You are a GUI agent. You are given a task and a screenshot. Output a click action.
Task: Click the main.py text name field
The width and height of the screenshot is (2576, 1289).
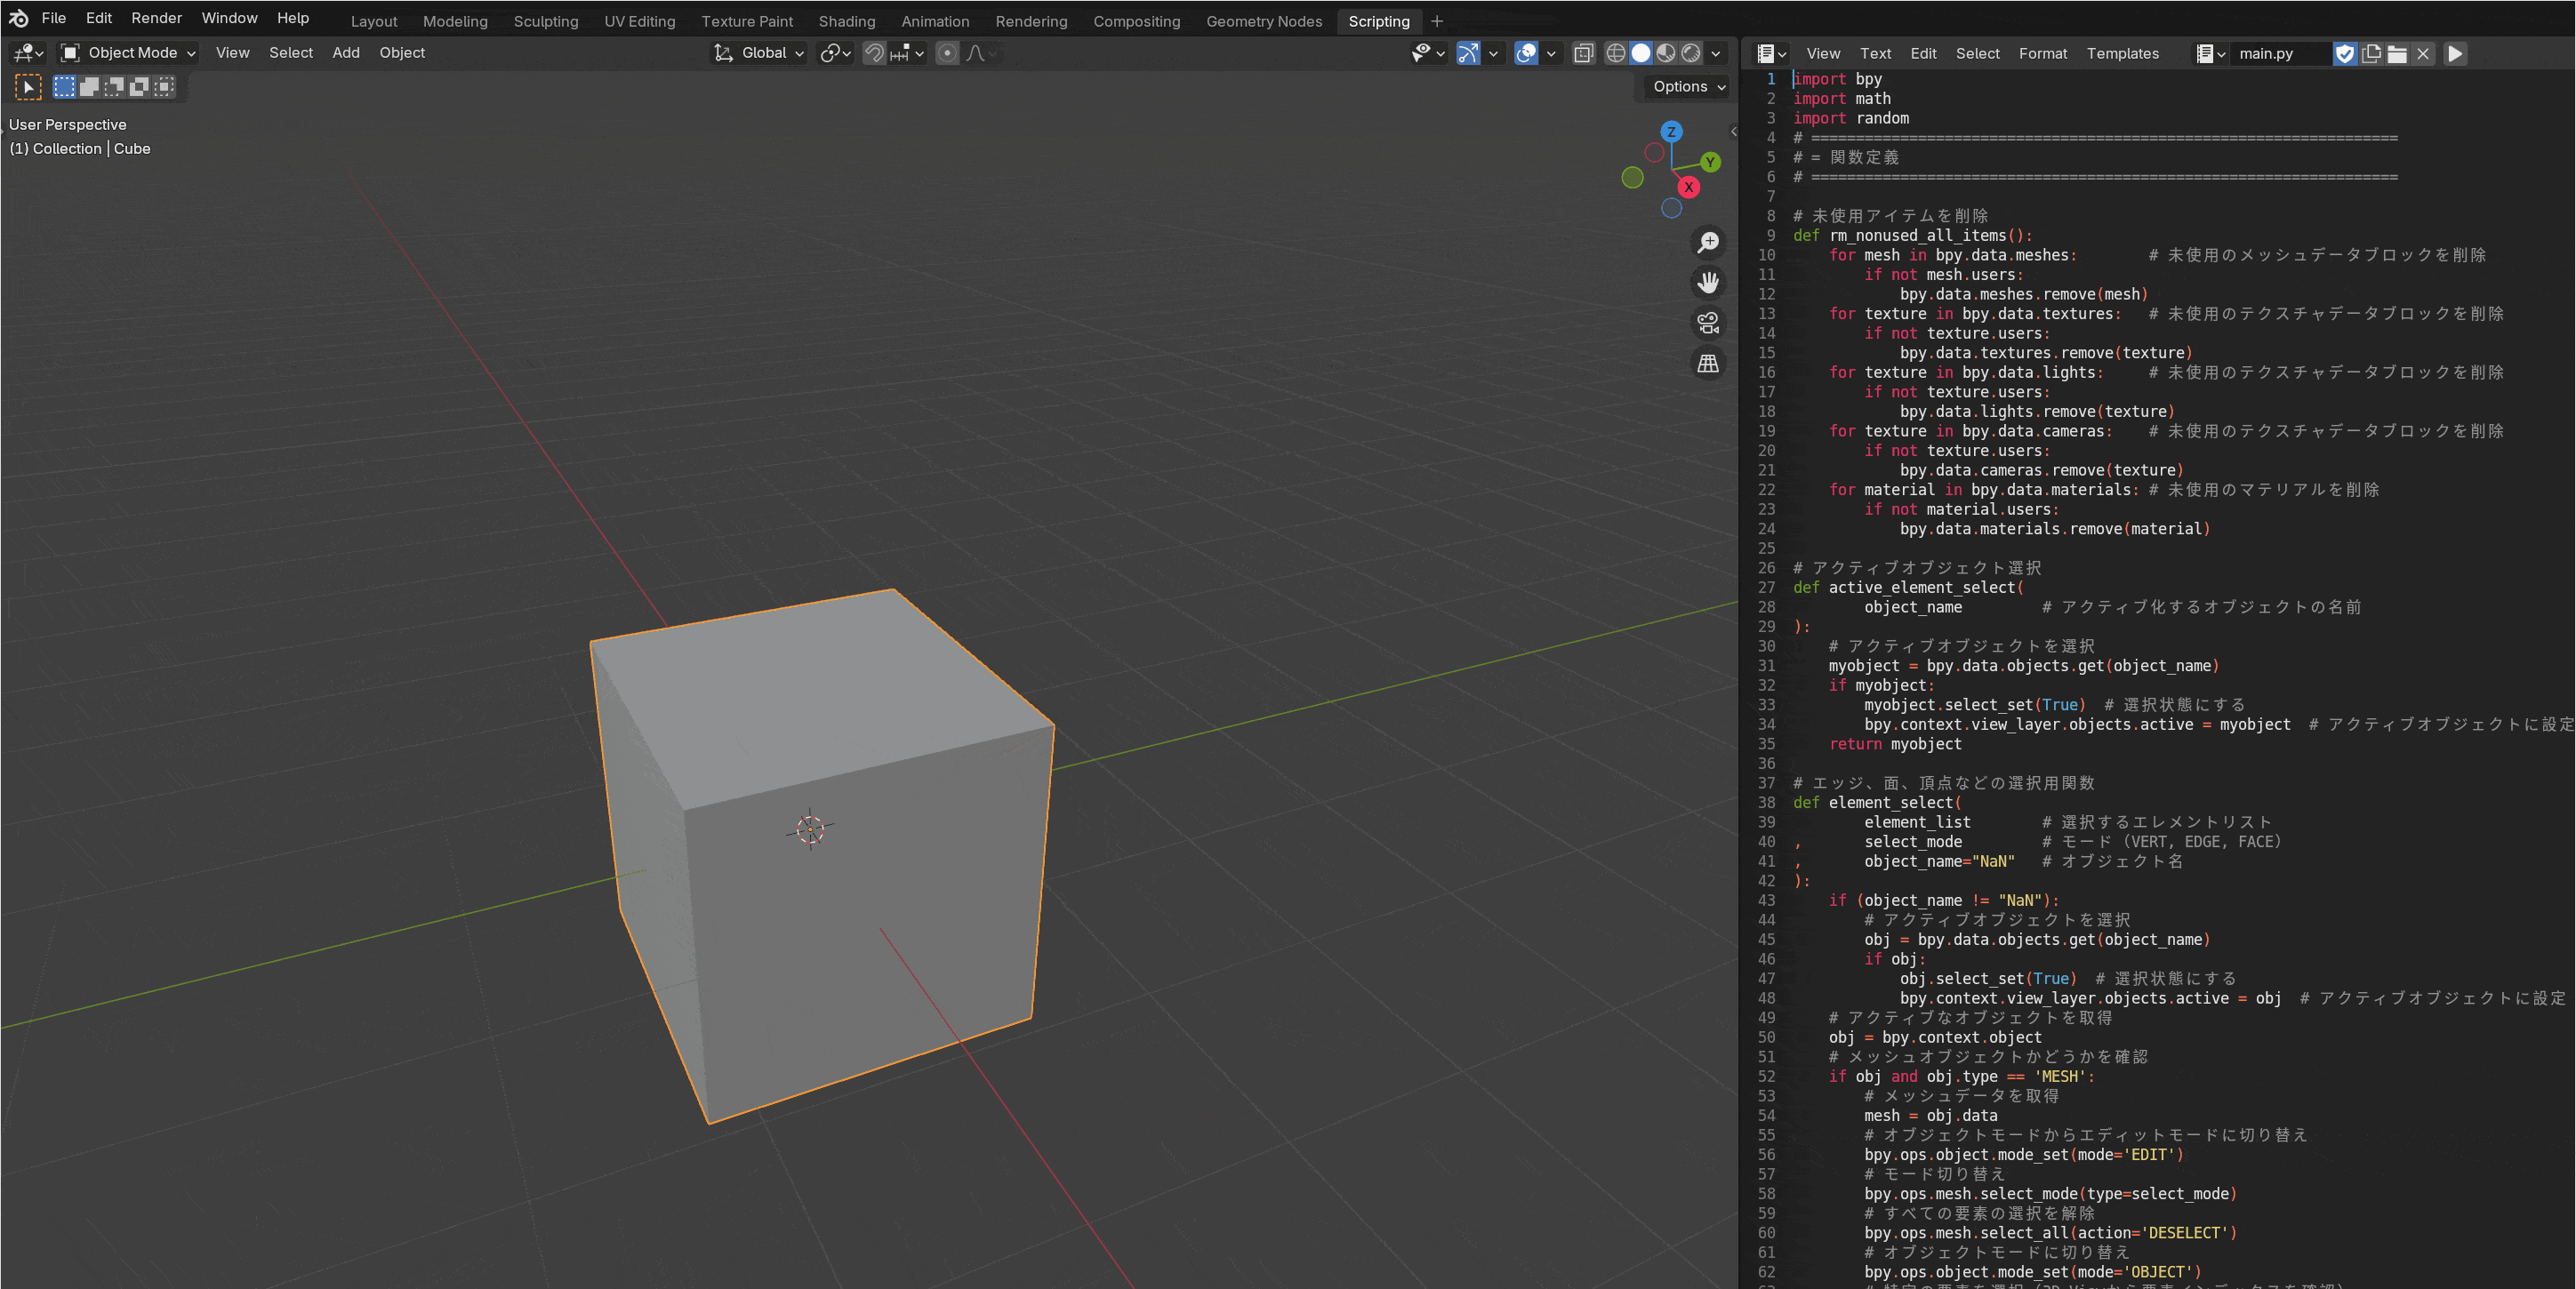tap(2281, 54)
